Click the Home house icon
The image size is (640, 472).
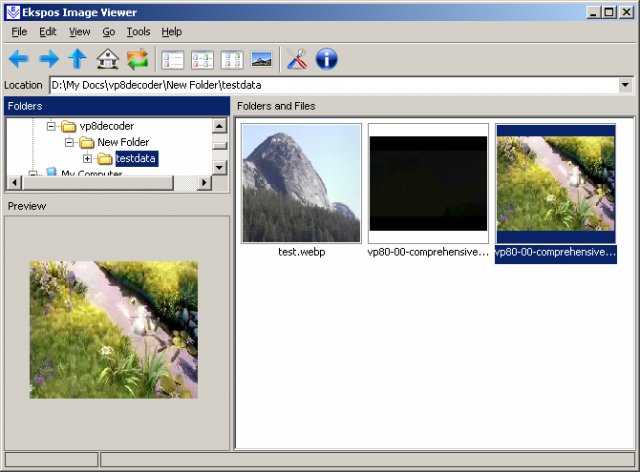tap(107, 59)
